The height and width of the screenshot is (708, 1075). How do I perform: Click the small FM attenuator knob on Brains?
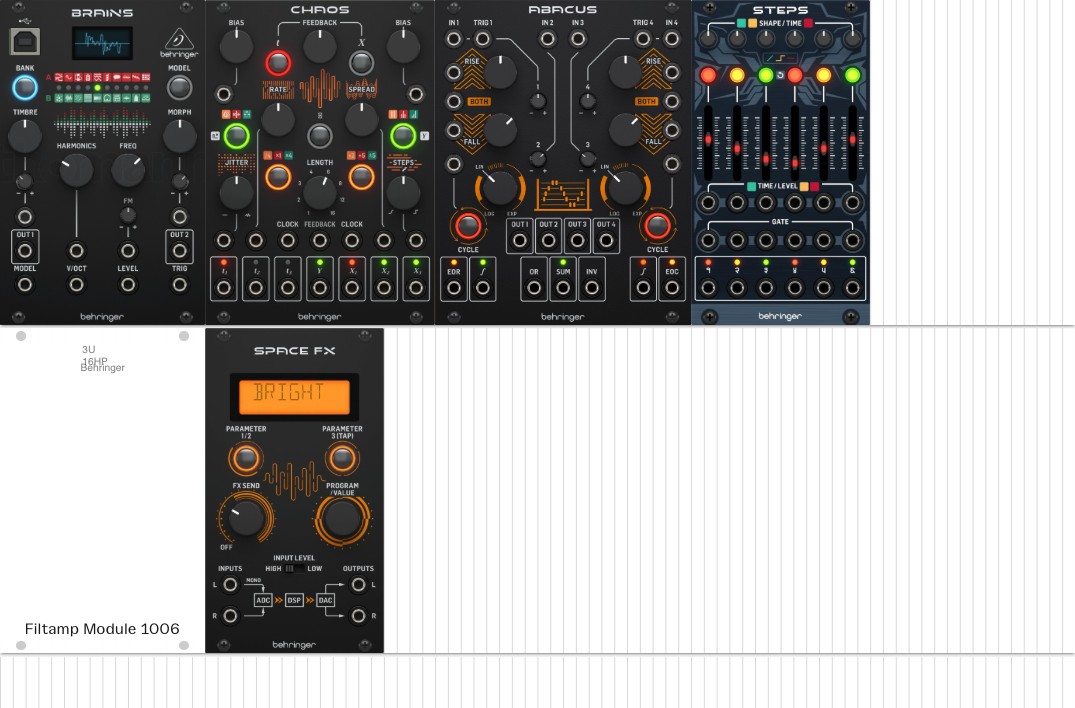point(128,215)
